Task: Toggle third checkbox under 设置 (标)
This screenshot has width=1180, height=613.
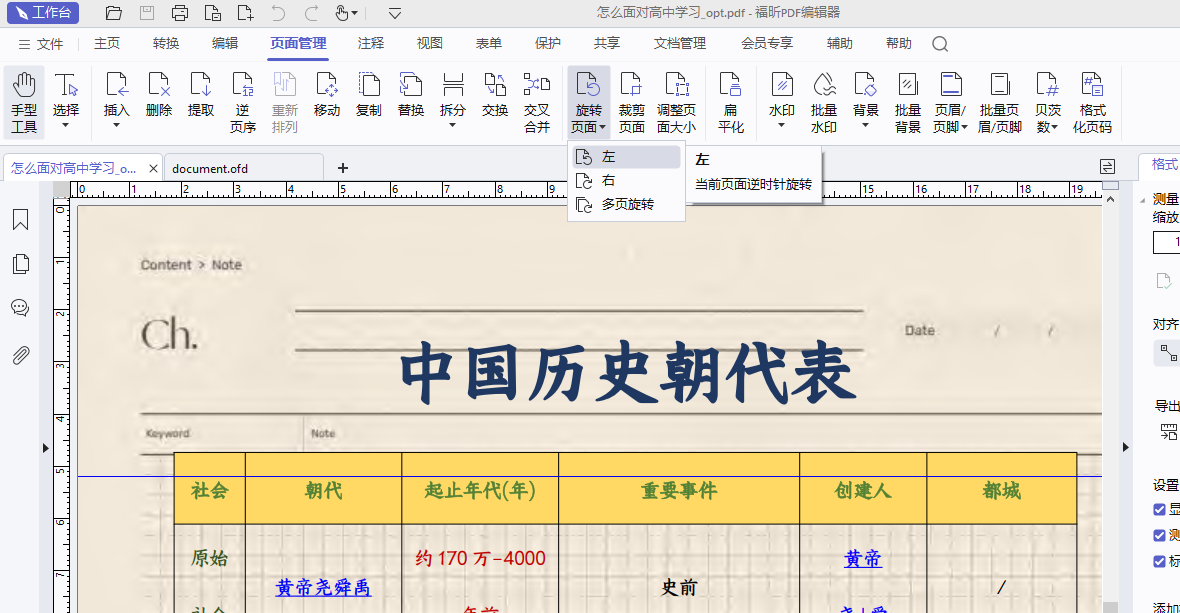Action: tap(1160, 561)
